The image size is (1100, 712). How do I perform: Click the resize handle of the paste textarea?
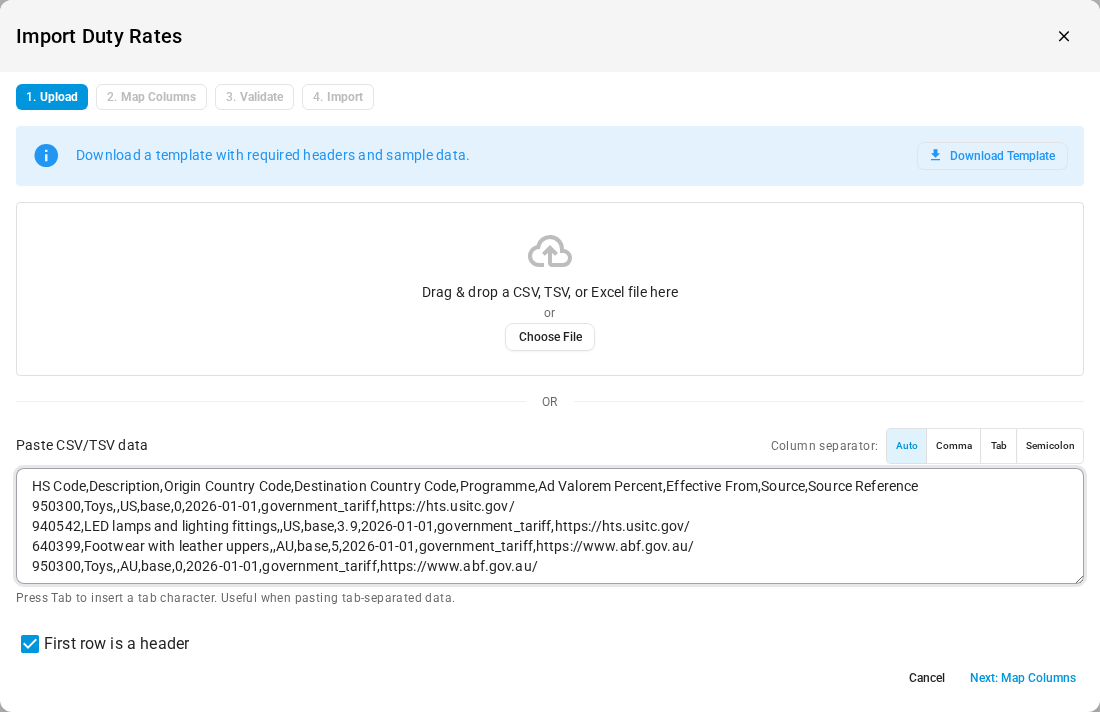coord(1079,579)
